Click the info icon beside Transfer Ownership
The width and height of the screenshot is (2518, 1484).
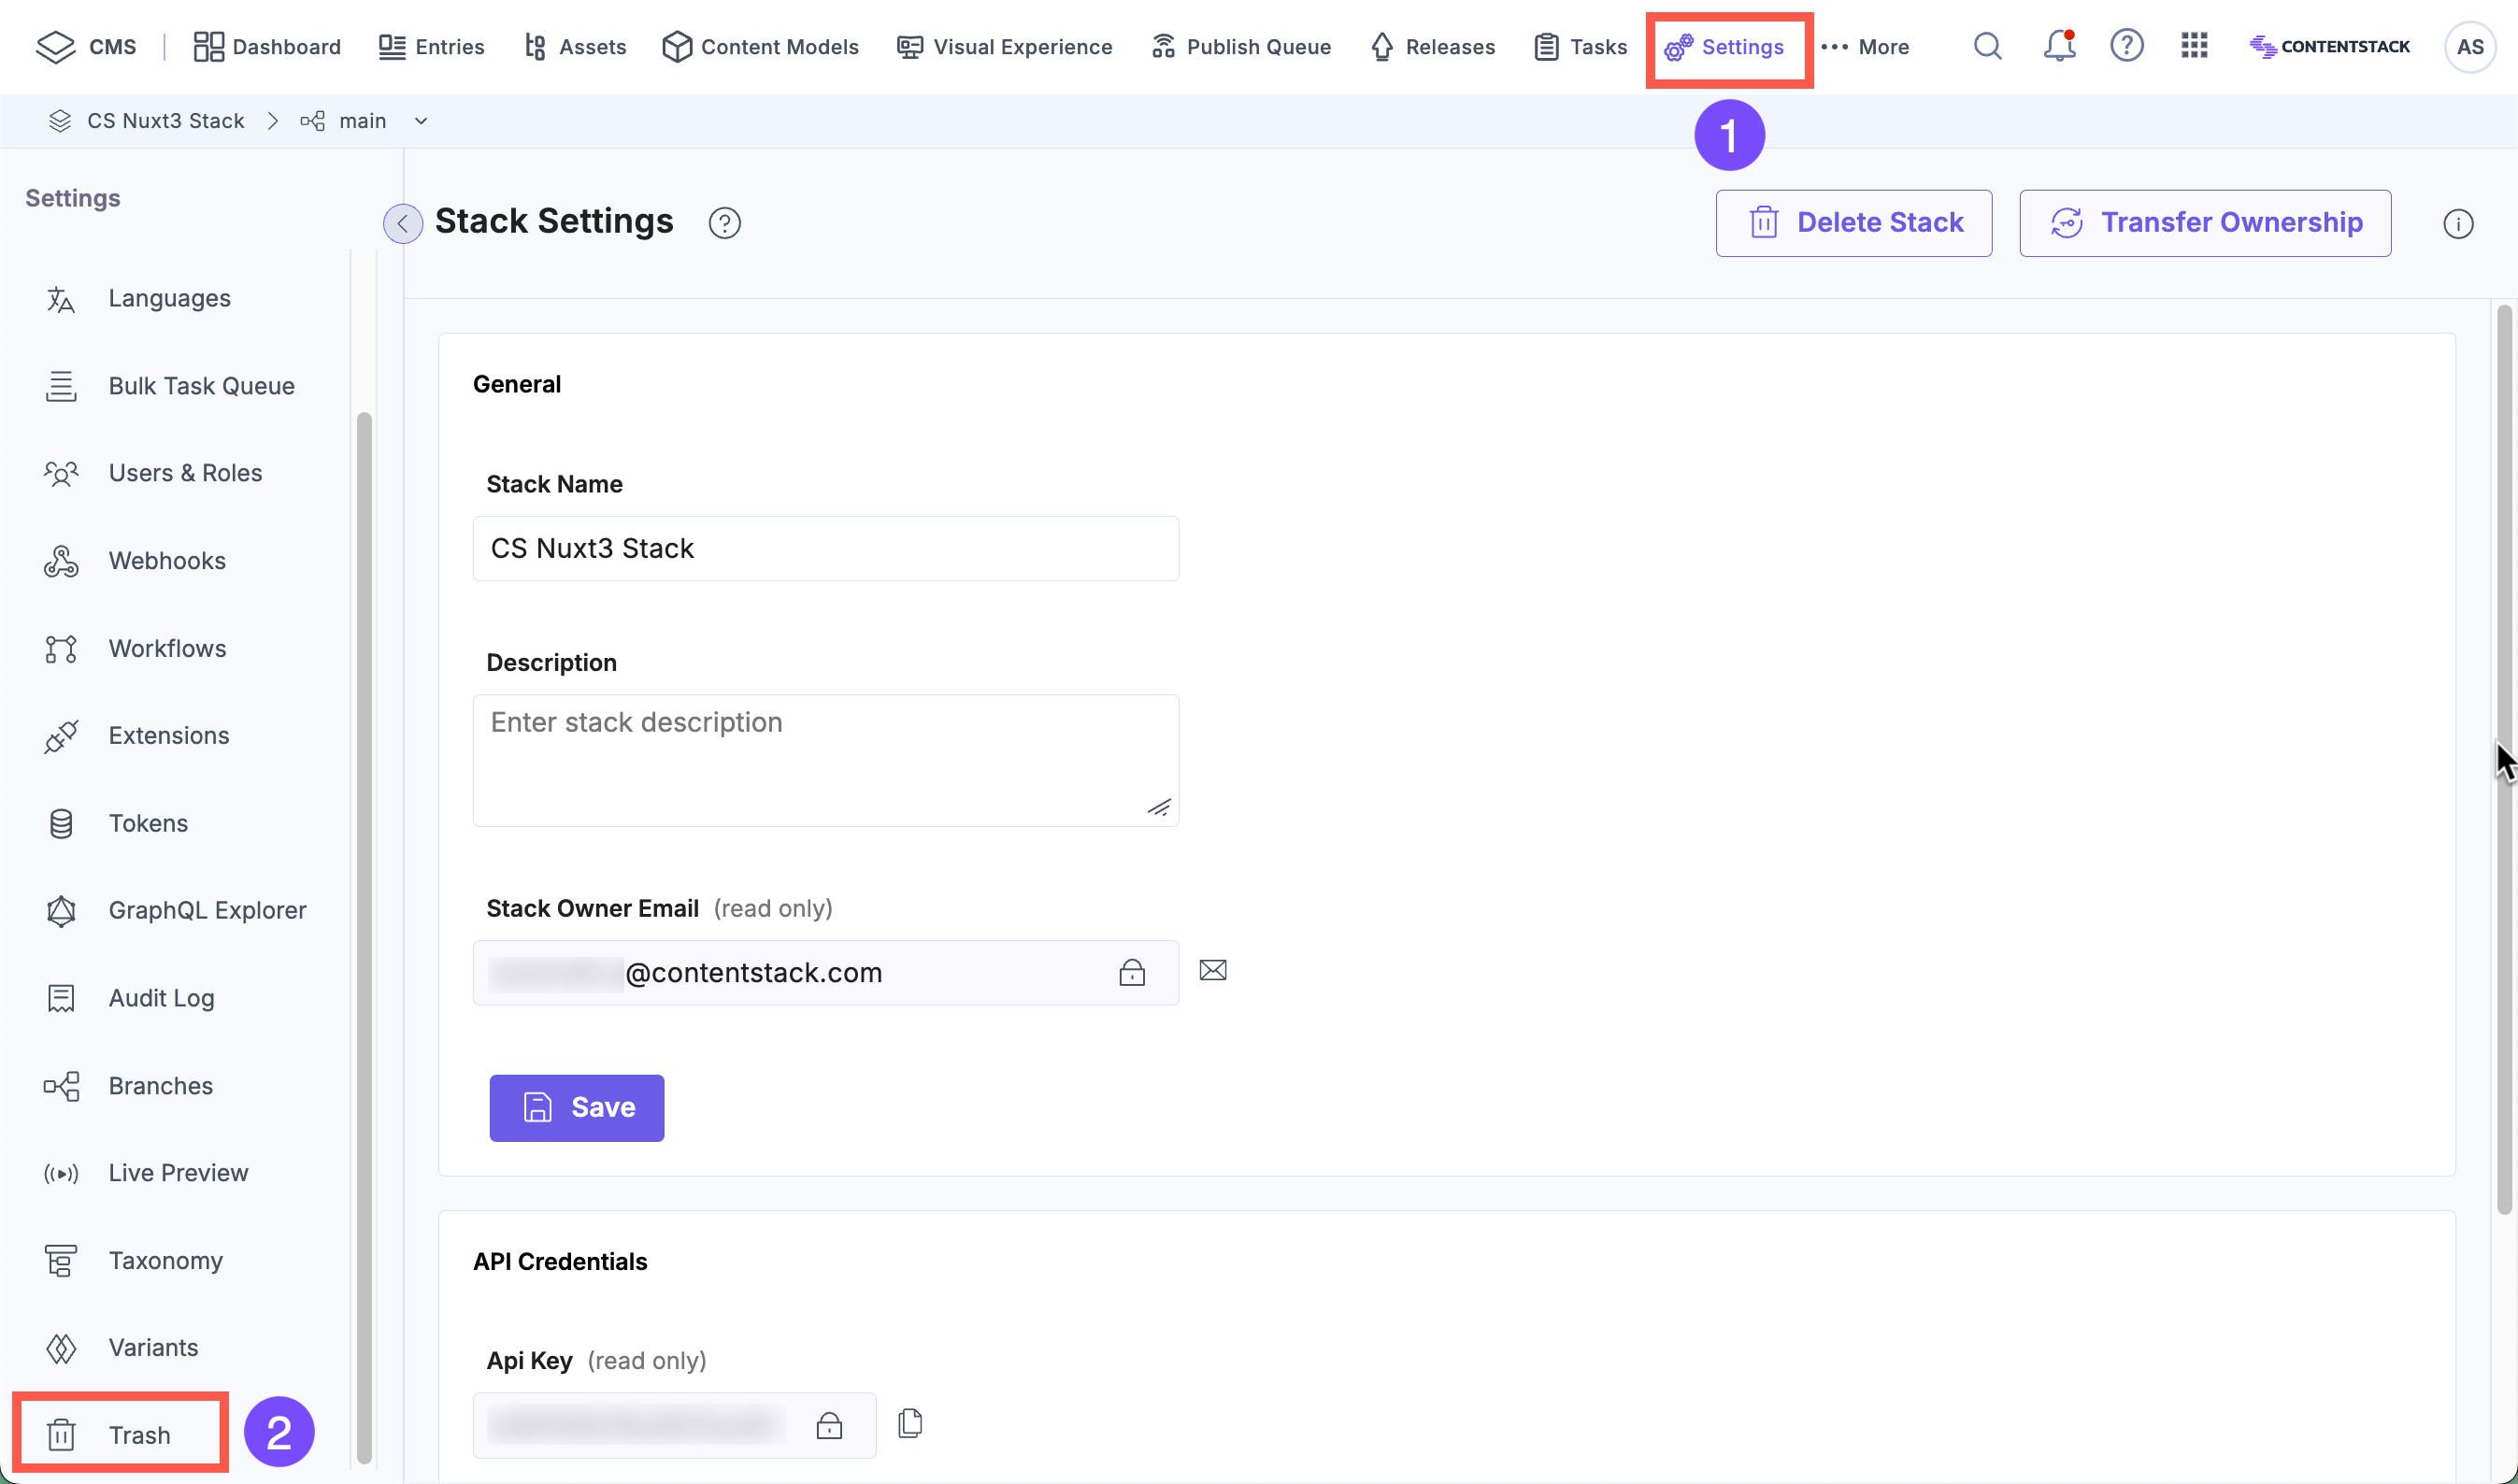click(x=2458, y=224)
